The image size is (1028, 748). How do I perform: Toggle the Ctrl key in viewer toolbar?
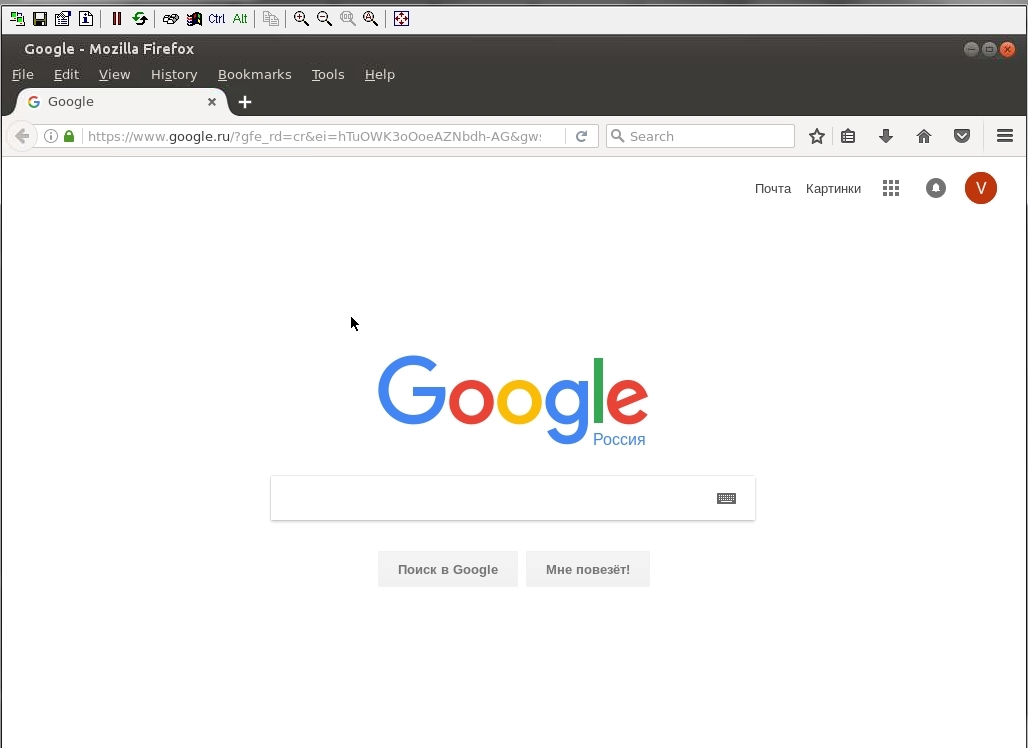tap(216, 18)
